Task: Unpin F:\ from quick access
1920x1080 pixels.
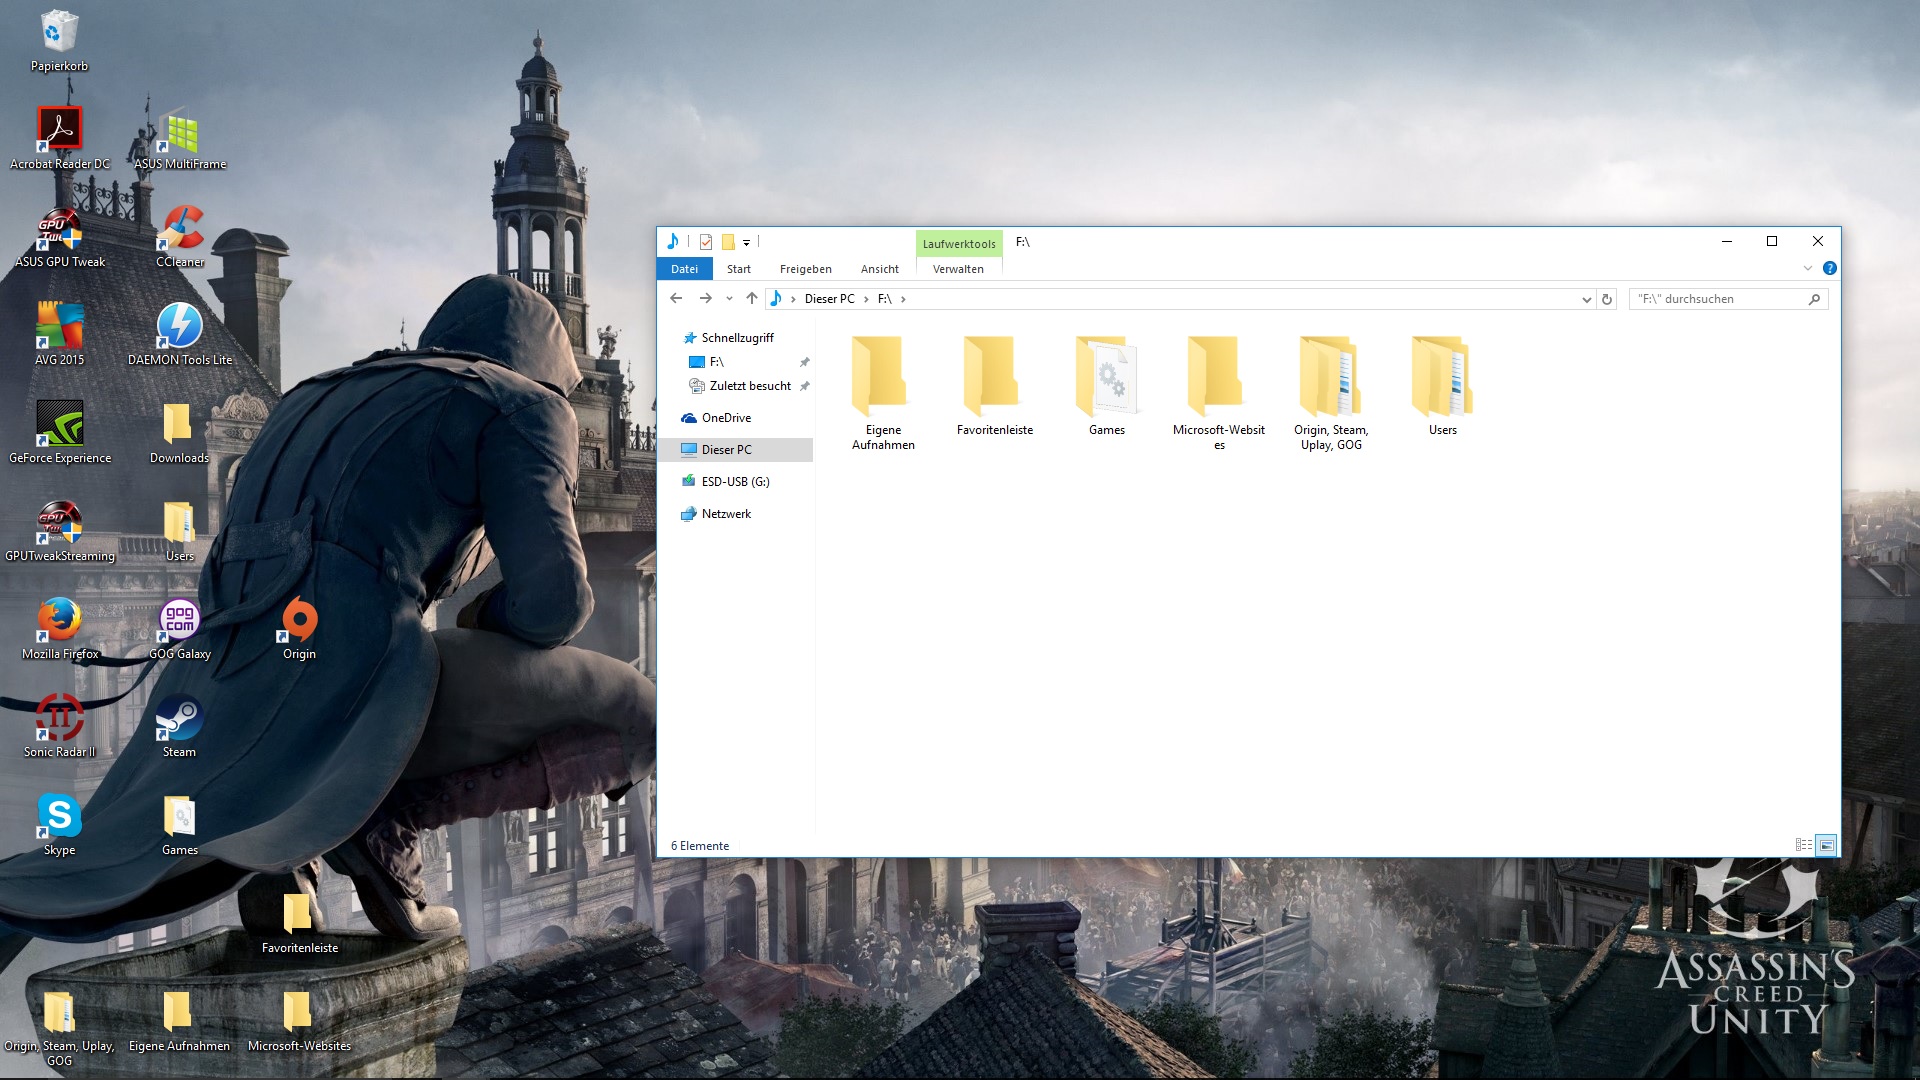Action: tap(804, 362)
